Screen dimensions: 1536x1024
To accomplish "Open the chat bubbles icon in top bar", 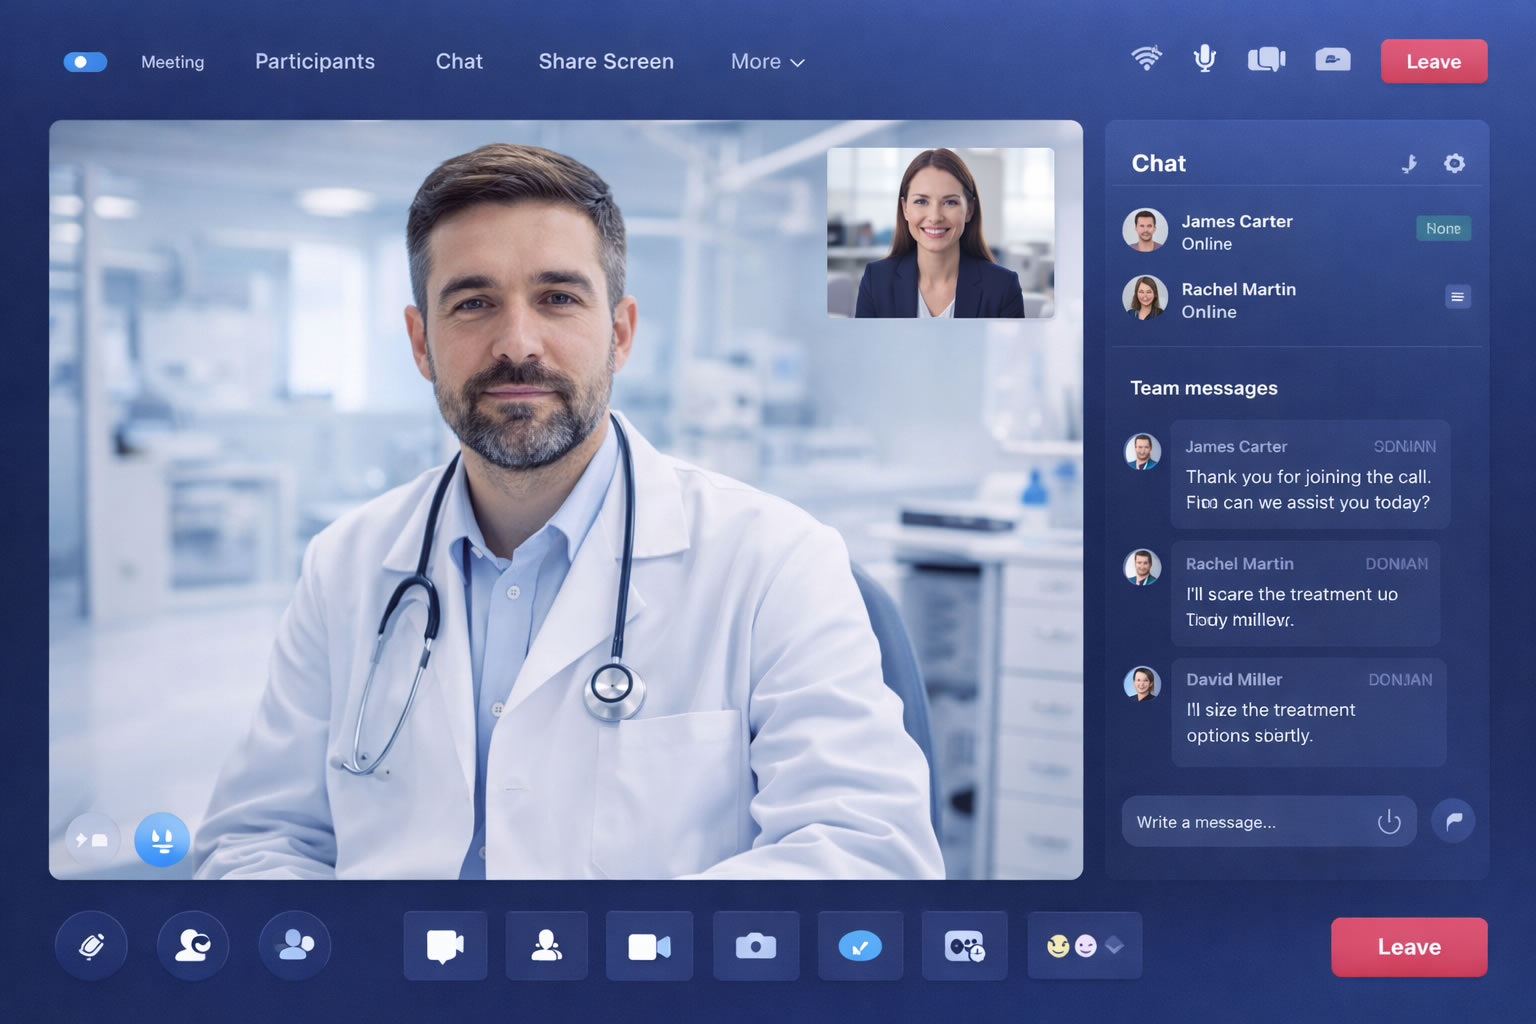I will [x=1266, y=60].
